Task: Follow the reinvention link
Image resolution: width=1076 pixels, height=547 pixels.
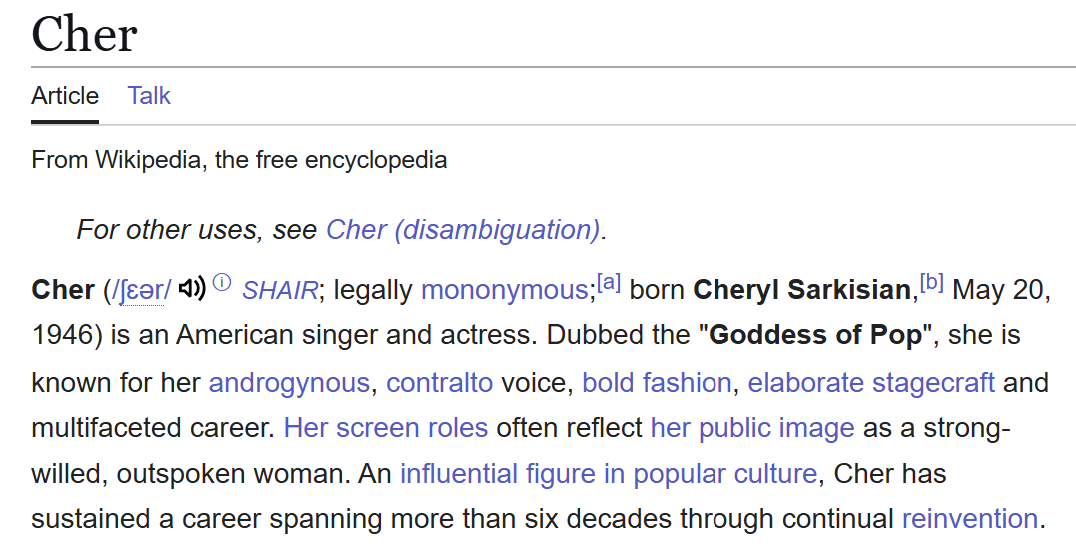Action: [970, 519]
